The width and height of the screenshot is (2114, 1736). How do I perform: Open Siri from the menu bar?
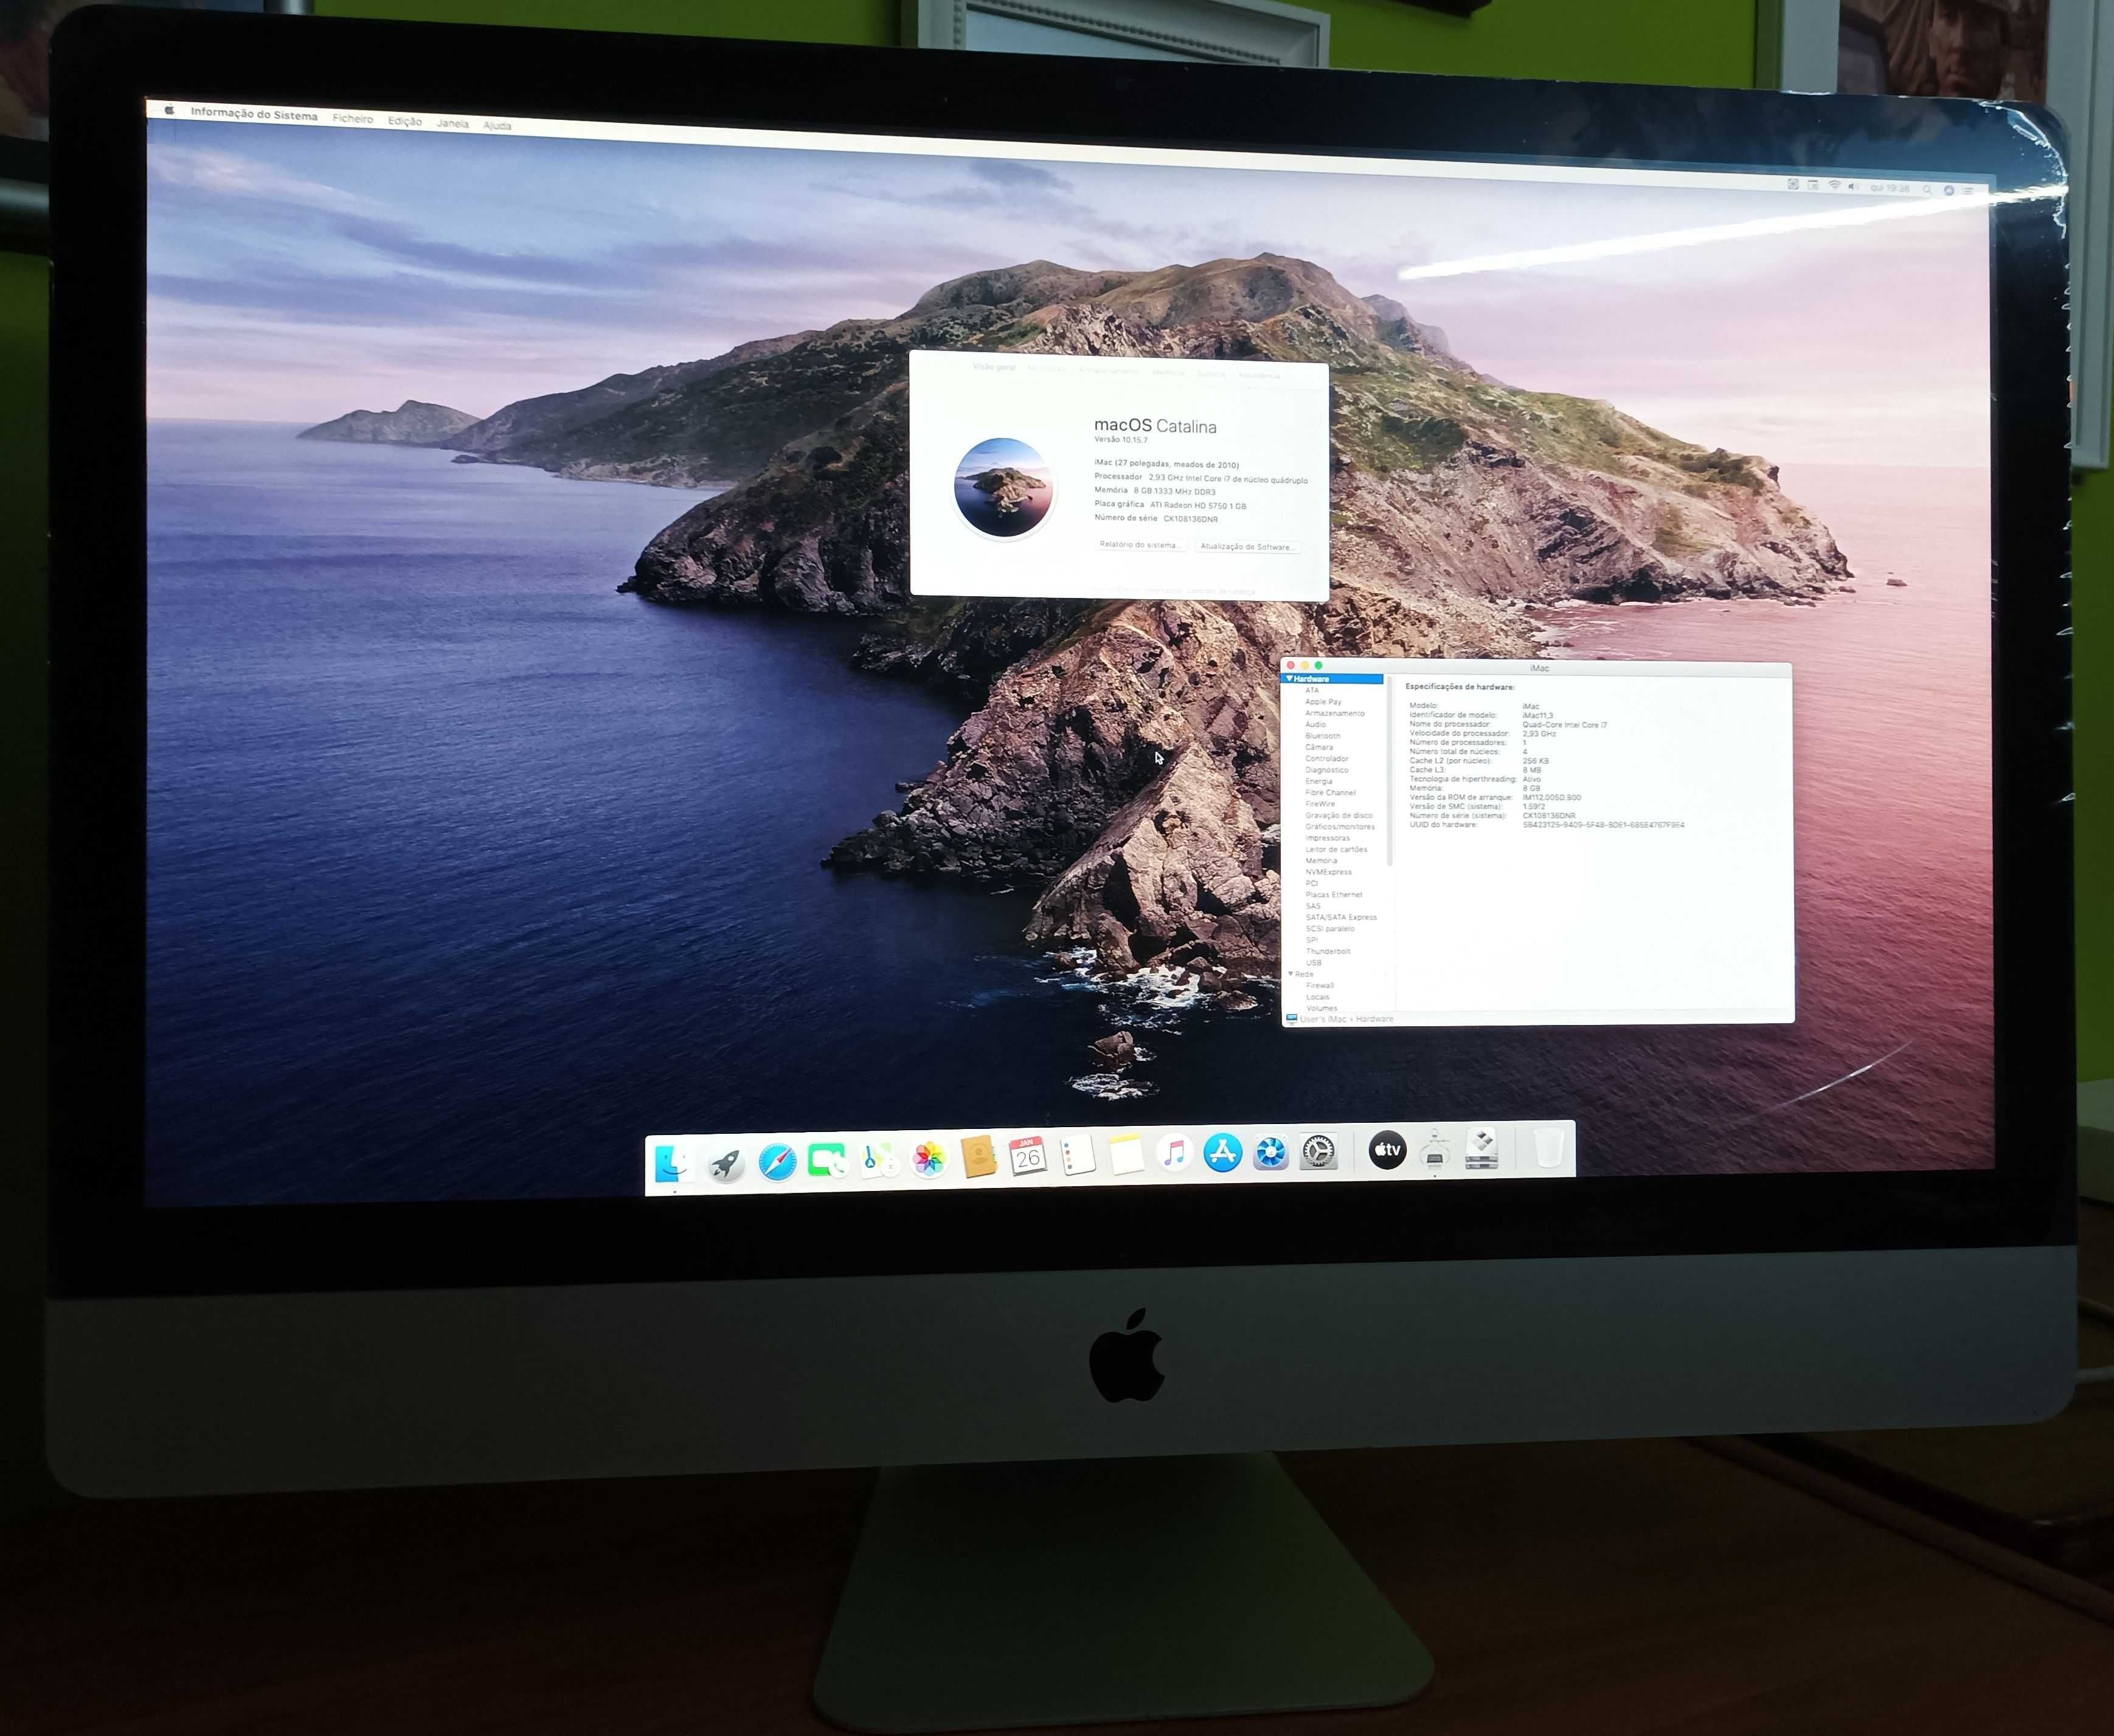(1949, 190)
